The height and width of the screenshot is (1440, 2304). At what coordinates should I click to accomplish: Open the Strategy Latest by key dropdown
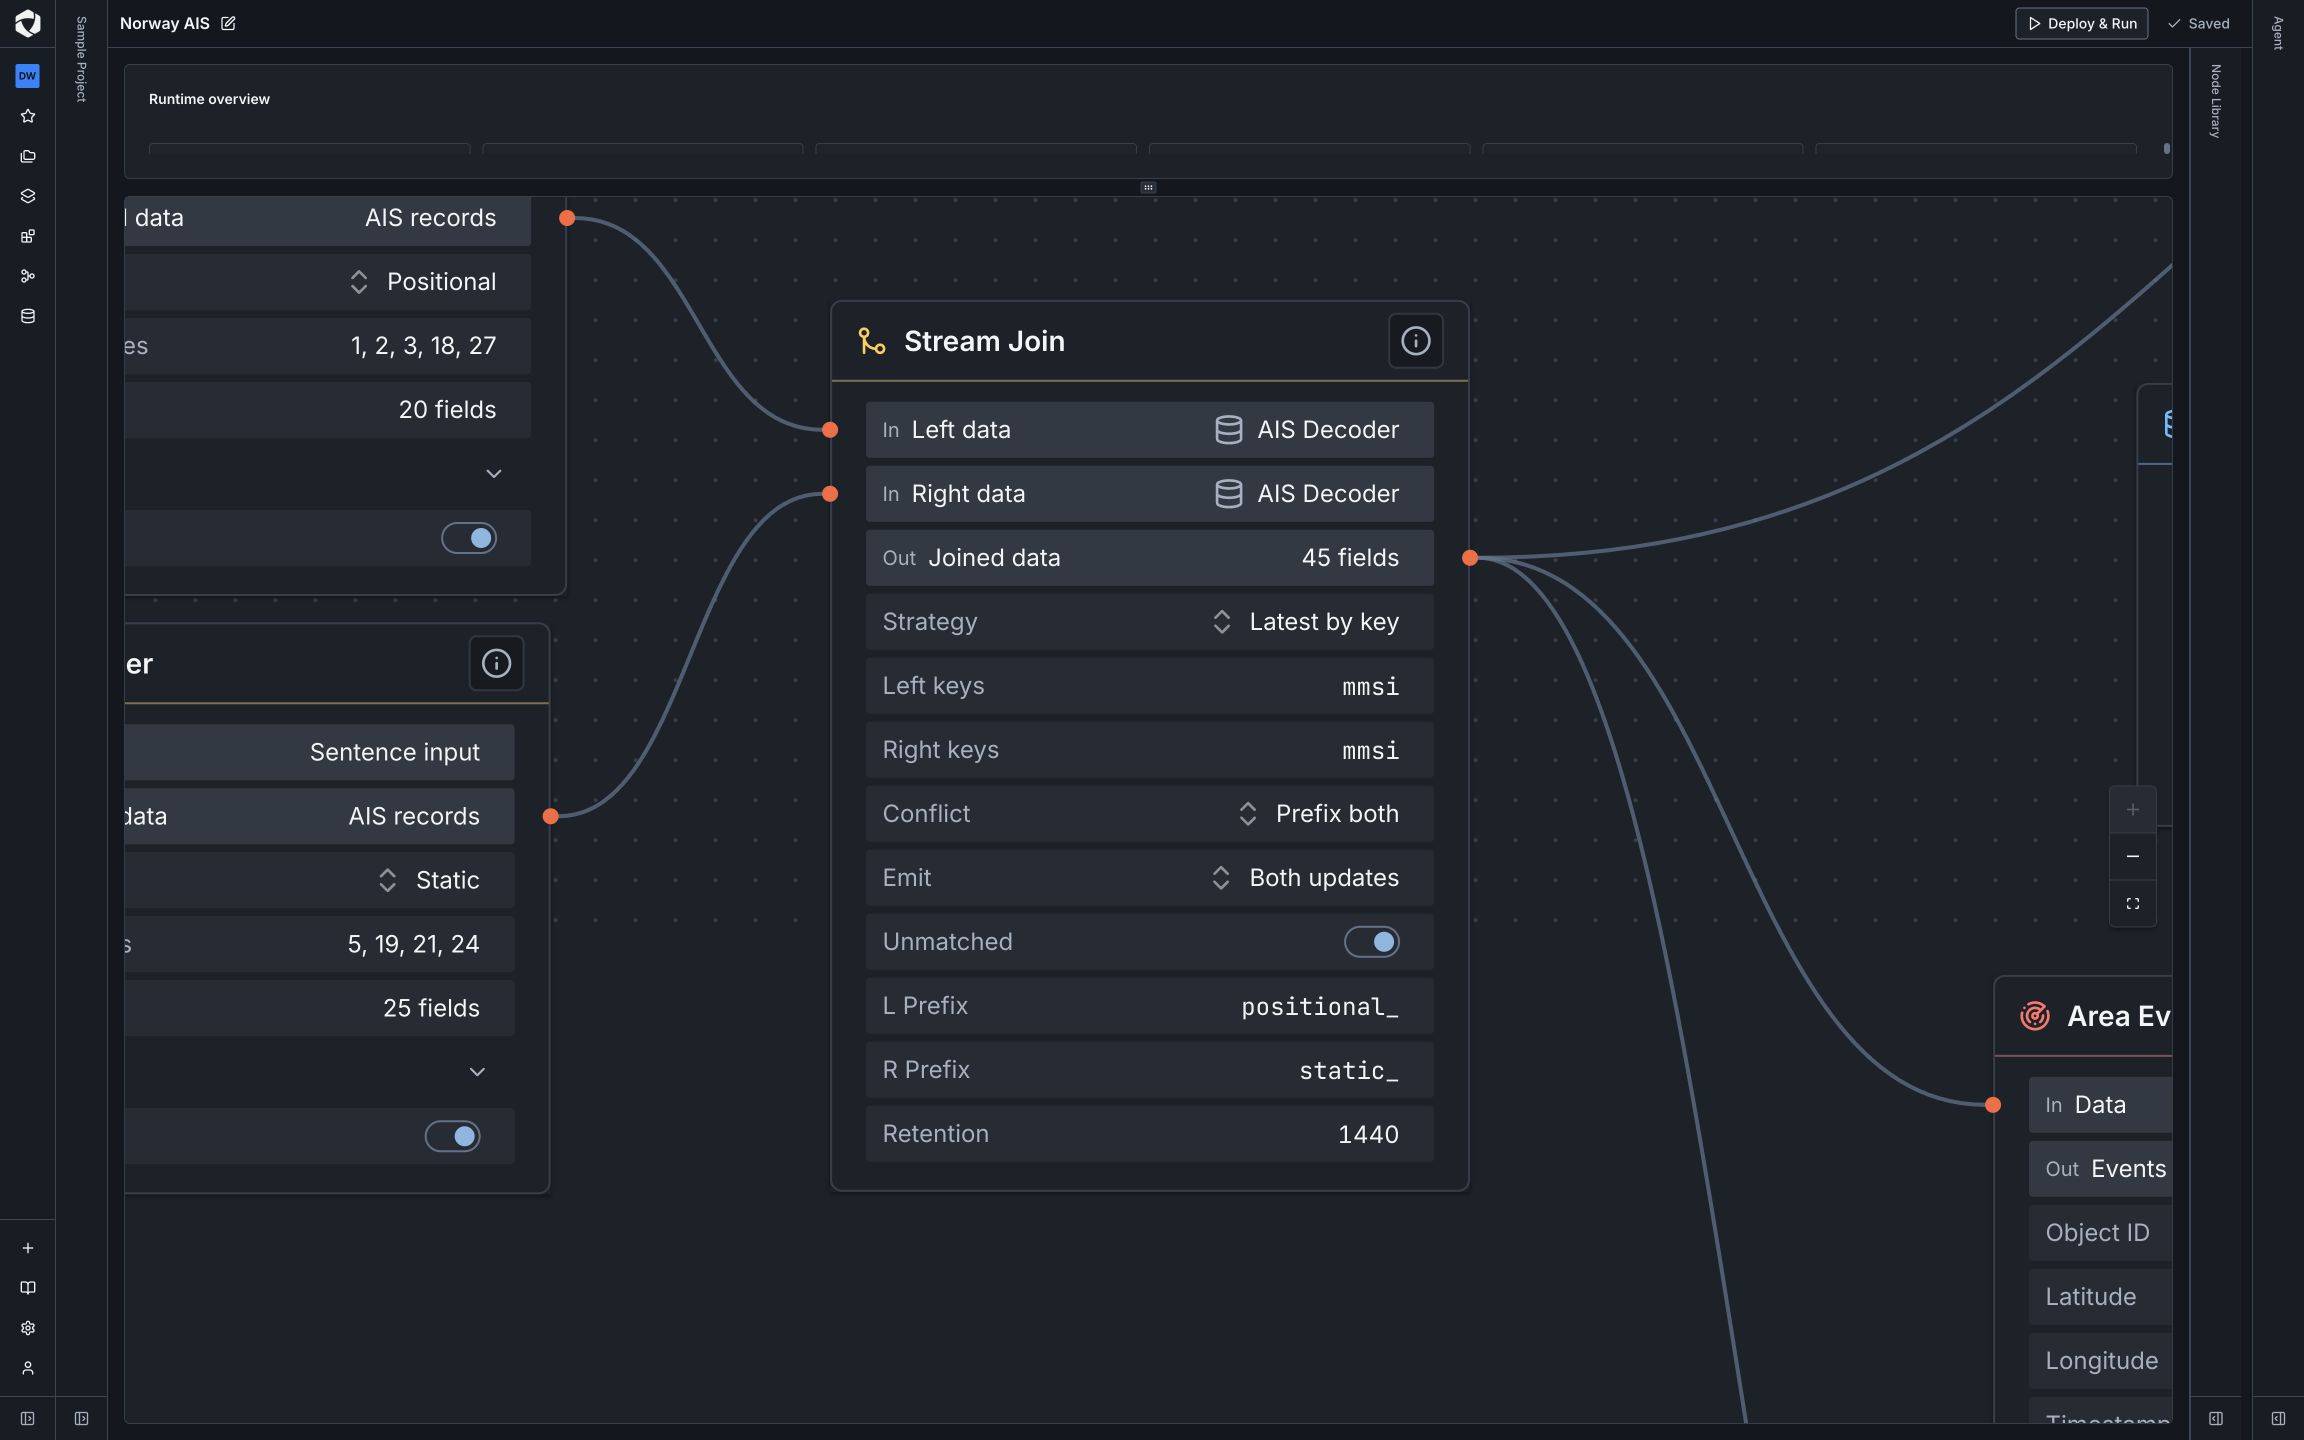pos(1150,622)
